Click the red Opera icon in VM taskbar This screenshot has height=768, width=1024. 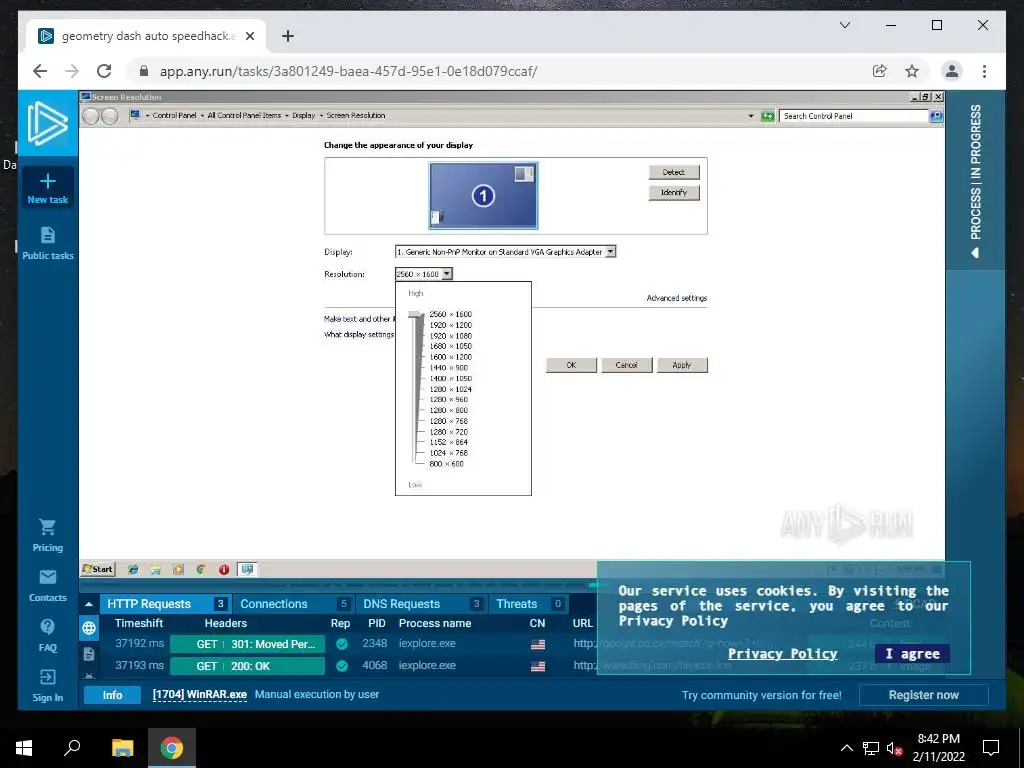(x=223, y=569)
